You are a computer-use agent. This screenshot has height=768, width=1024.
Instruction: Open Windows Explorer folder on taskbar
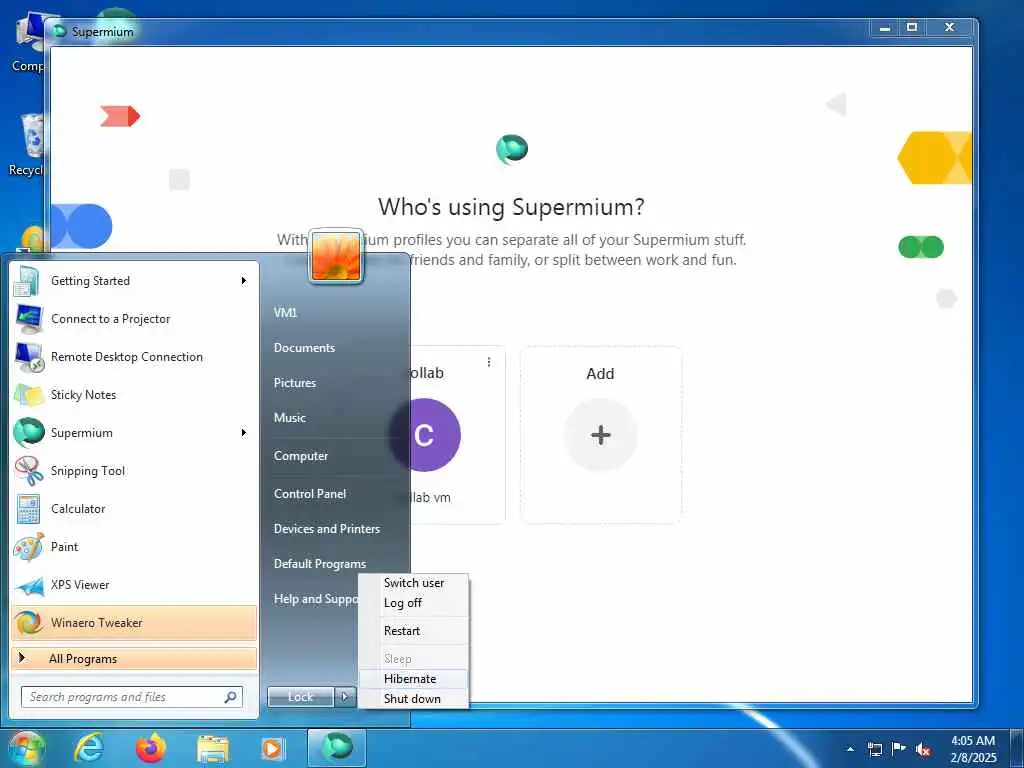[x=212, y=749]
